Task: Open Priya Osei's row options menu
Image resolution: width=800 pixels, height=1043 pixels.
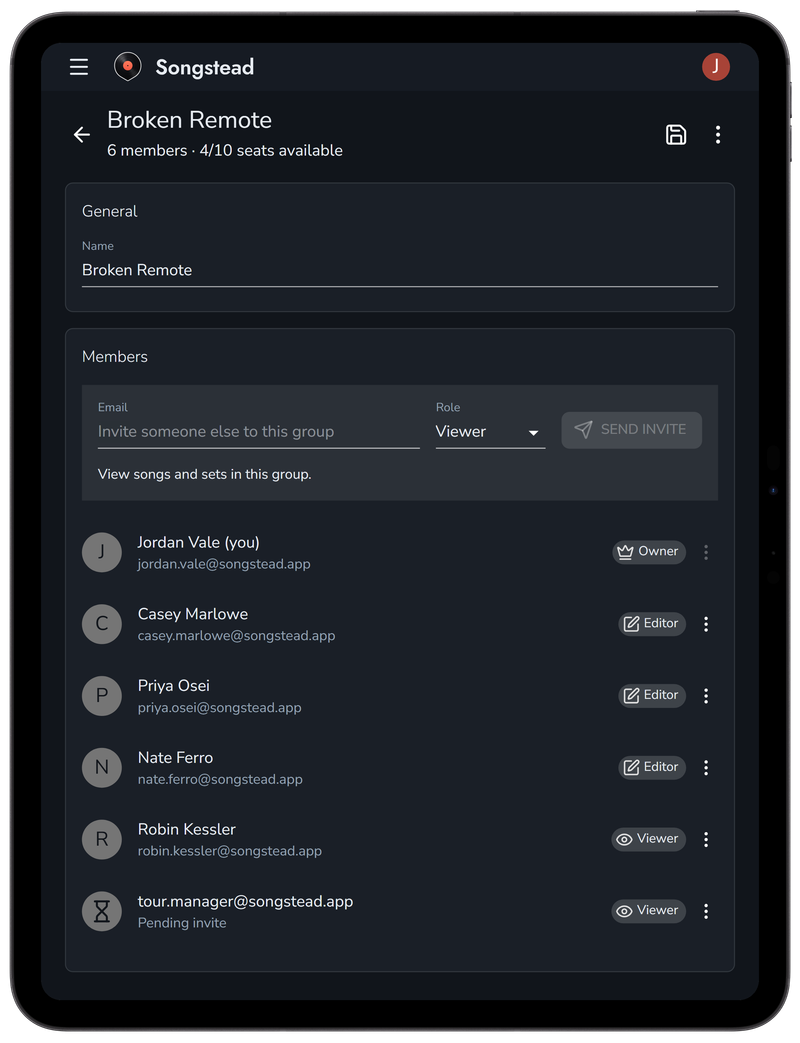Action: pos(706,696)
